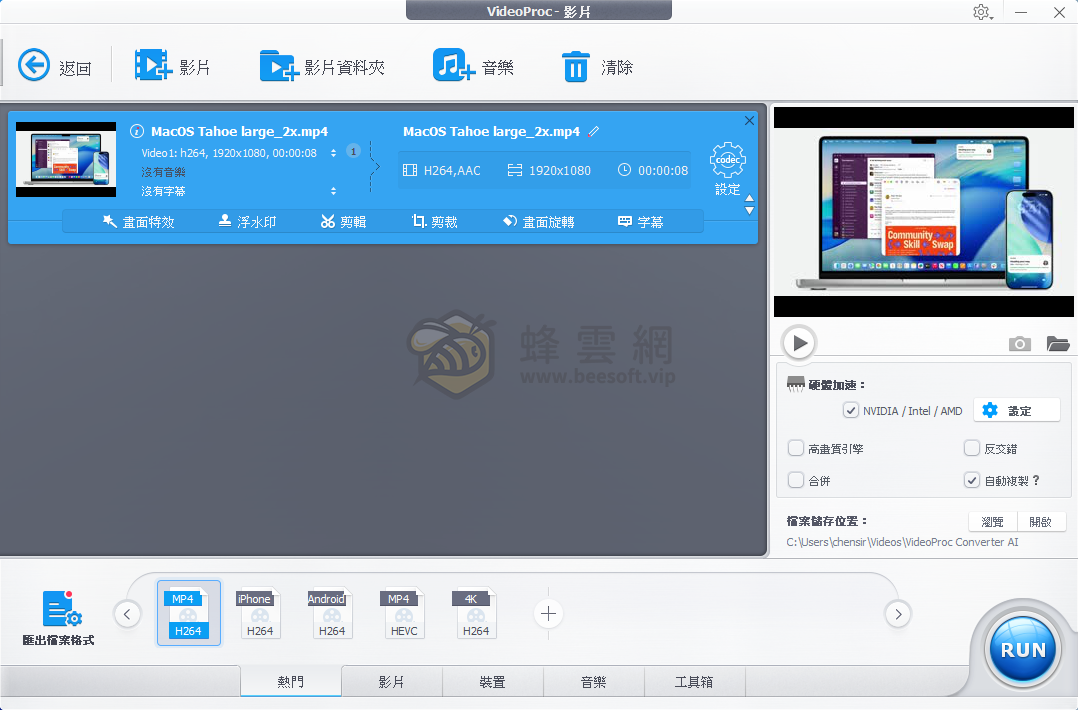Image resolution: width=1078 pixels, height=710 pixels.
Task: Open the 畫面旋轉 rotate tool
Action: point(538,221)
